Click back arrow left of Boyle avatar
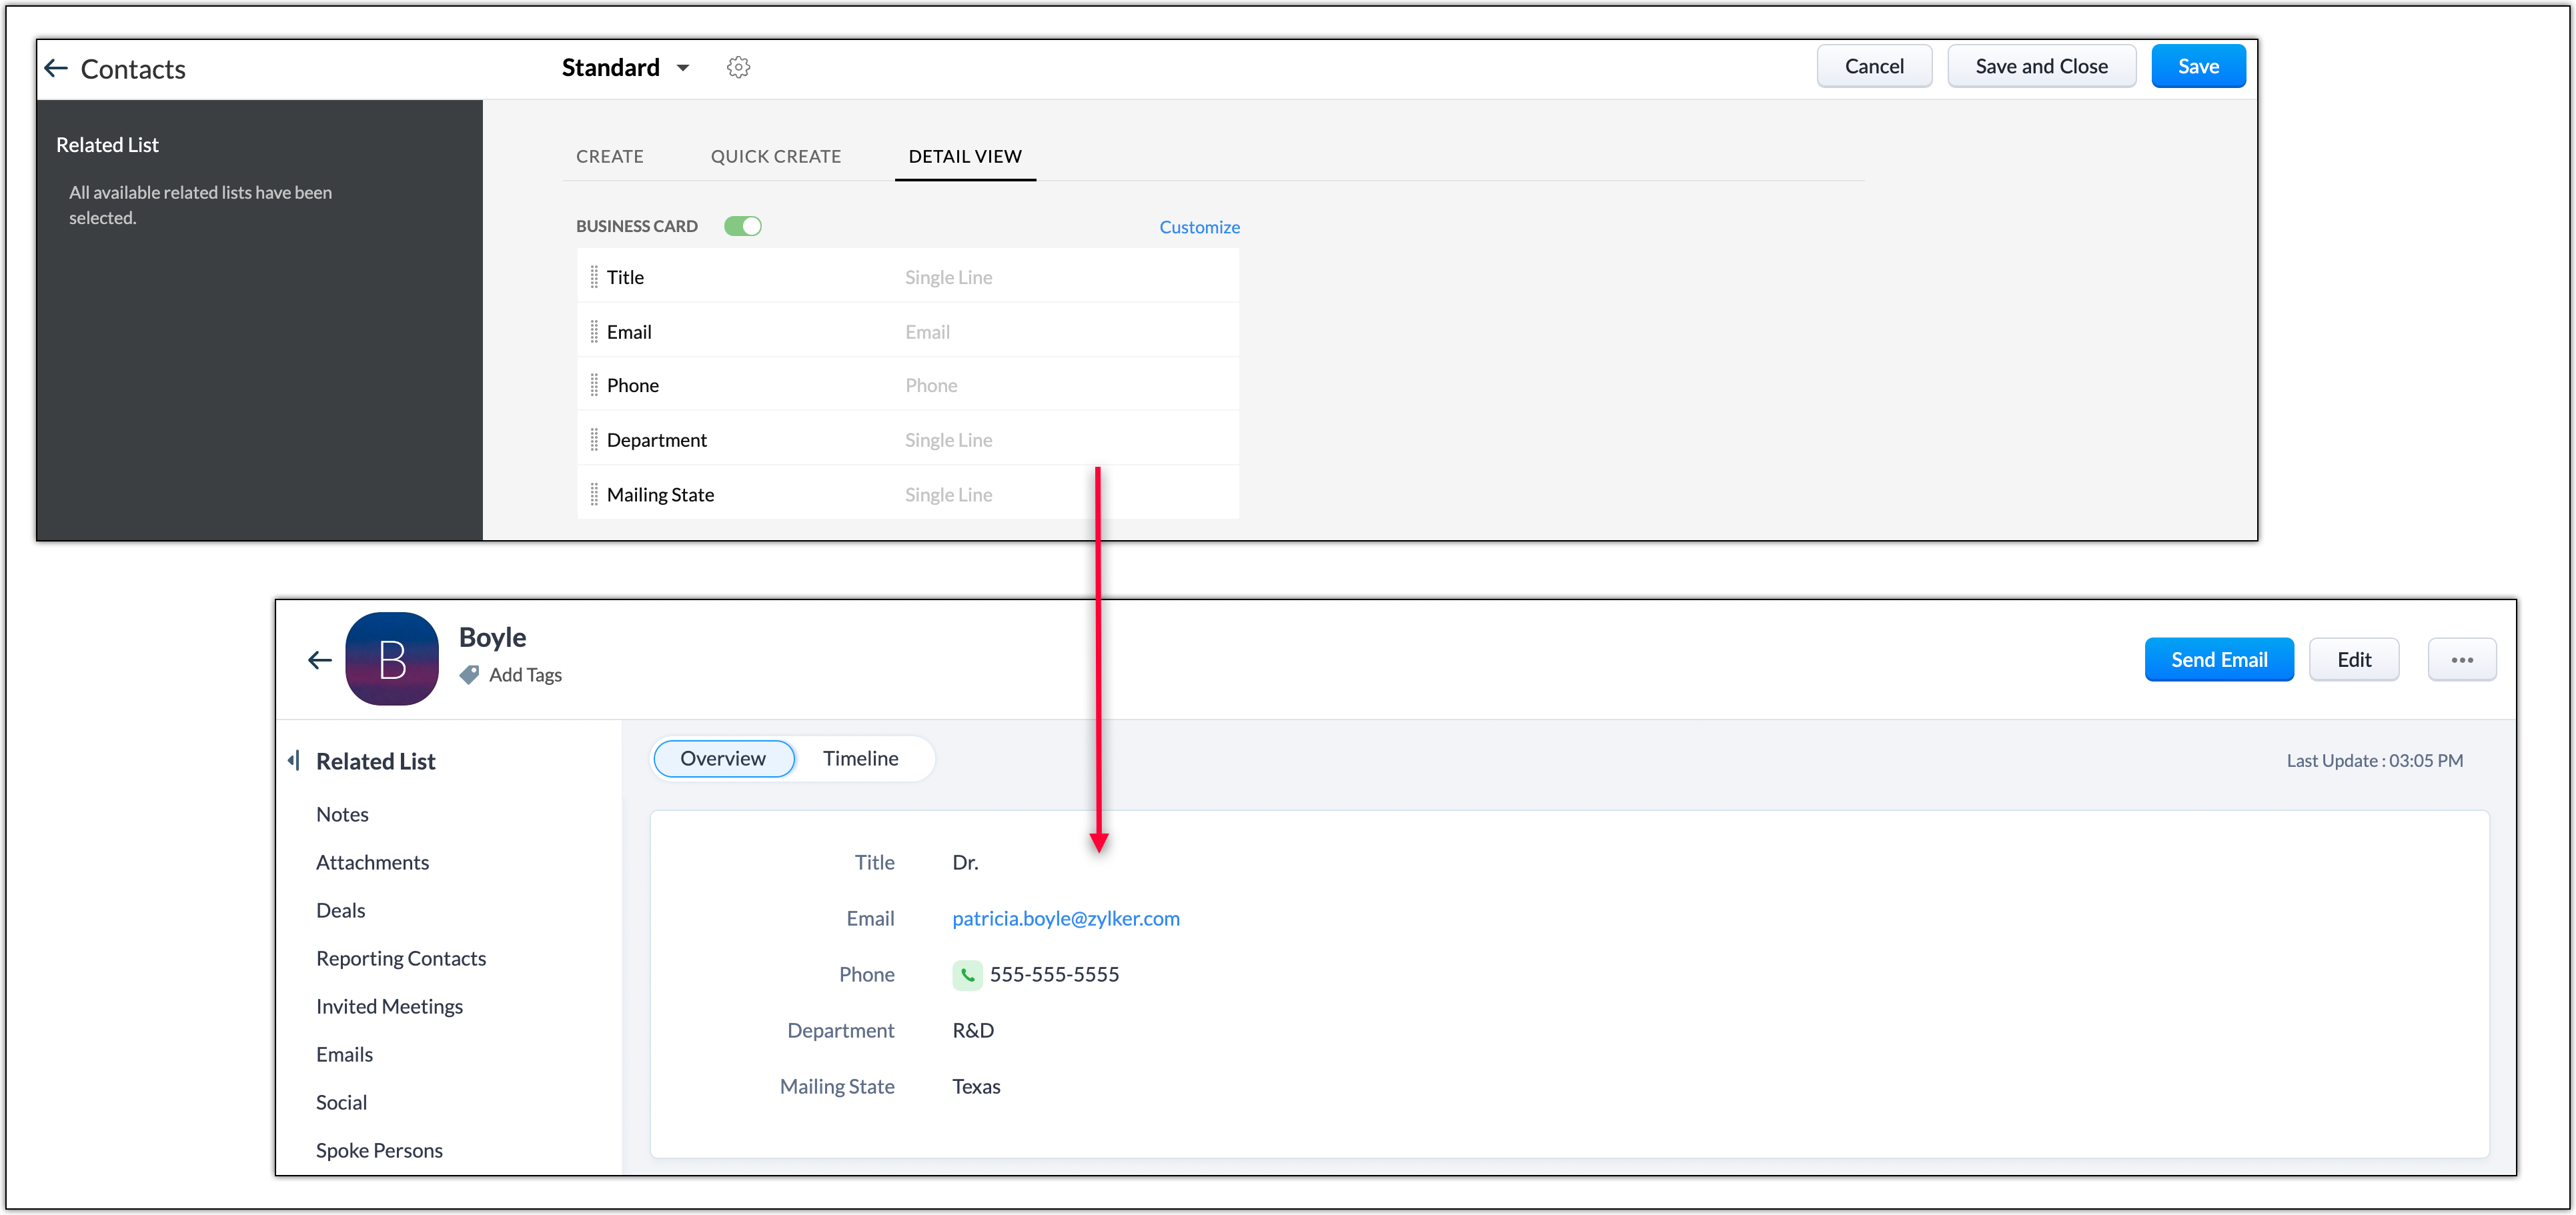This screenshot has width=2576, height=1215. click(320, 660)
